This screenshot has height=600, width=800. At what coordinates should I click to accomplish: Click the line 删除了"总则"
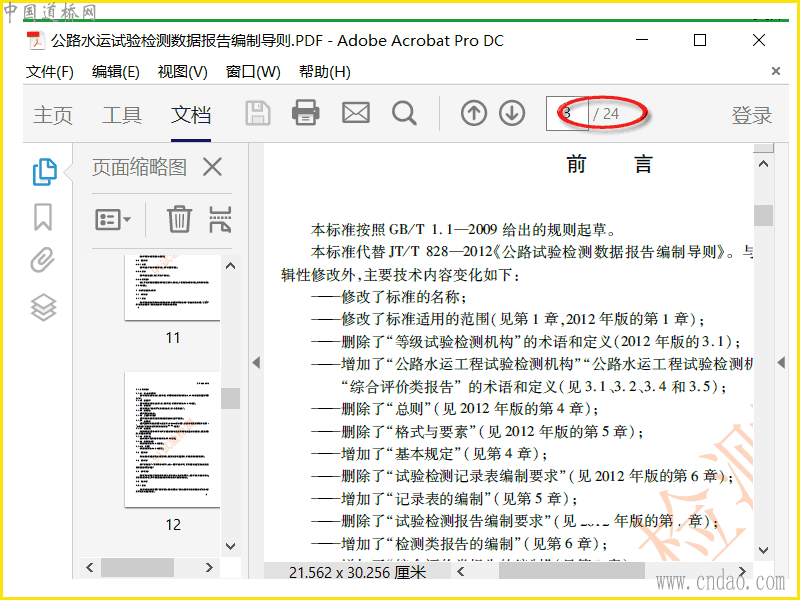tap(455, 409)
